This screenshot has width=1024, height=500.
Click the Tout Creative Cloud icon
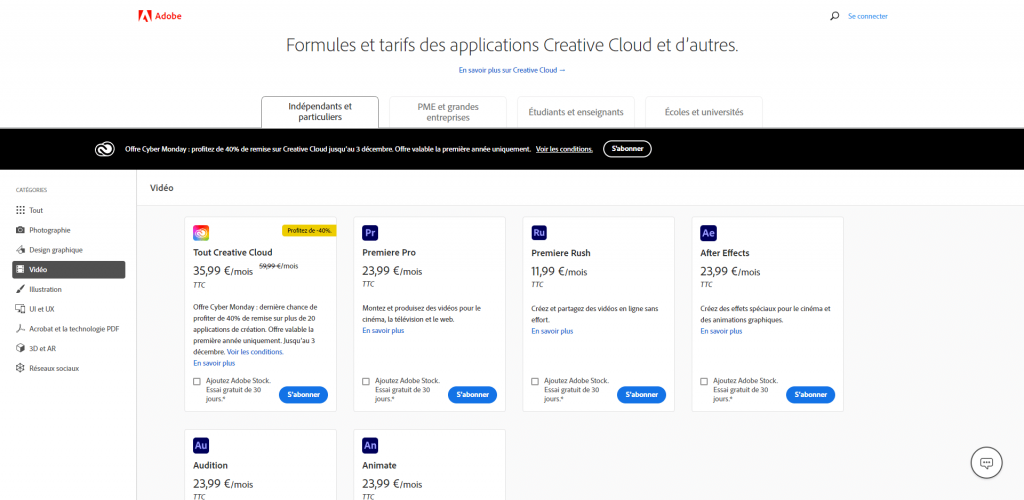(x=201, y=233)
